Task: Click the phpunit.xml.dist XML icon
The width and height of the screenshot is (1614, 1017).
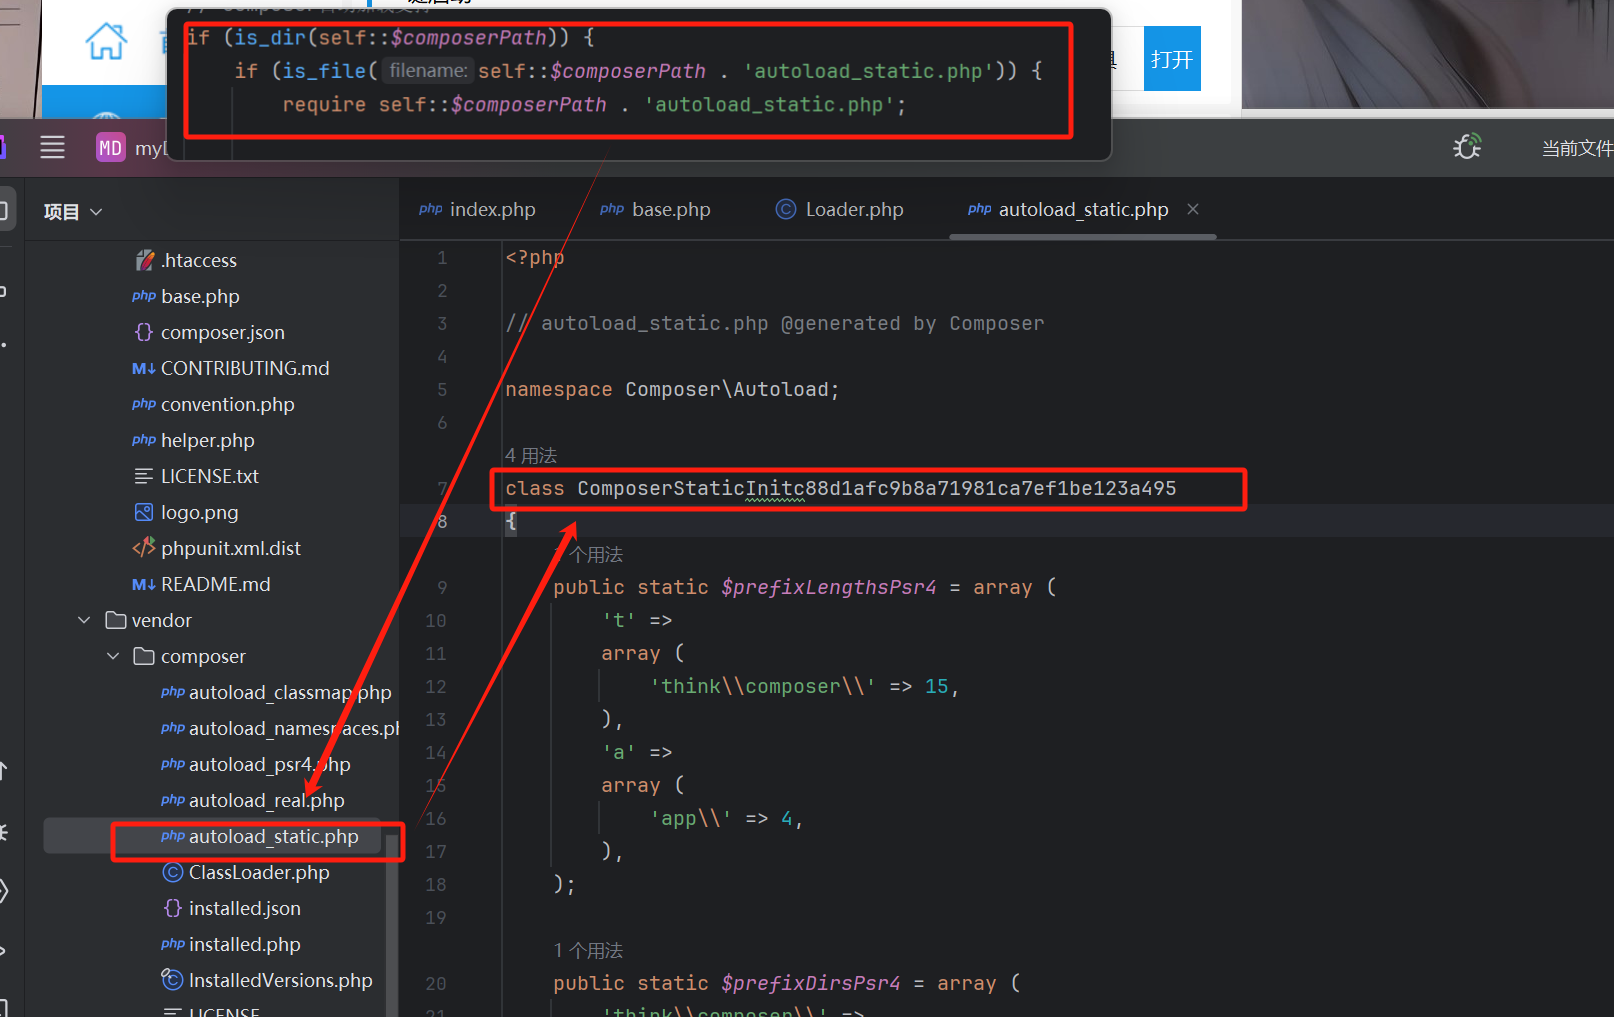Action: 144,548
